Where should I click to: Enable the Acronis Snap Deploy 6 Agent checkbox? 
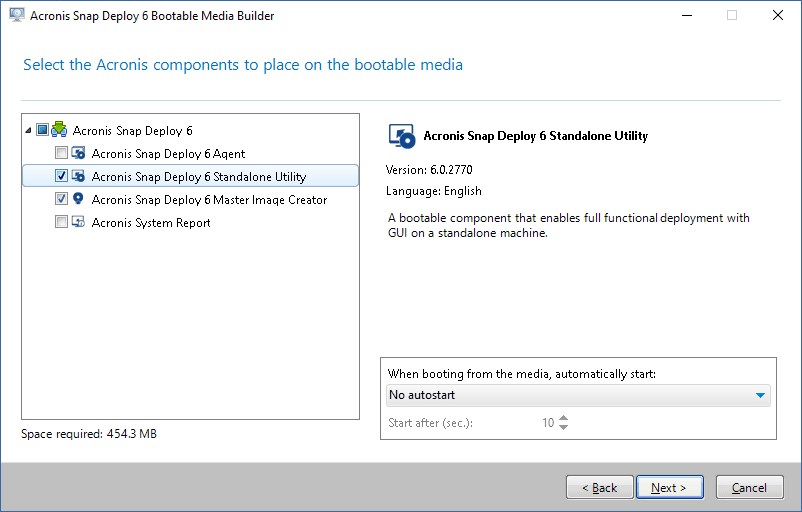tap(62, 153)
